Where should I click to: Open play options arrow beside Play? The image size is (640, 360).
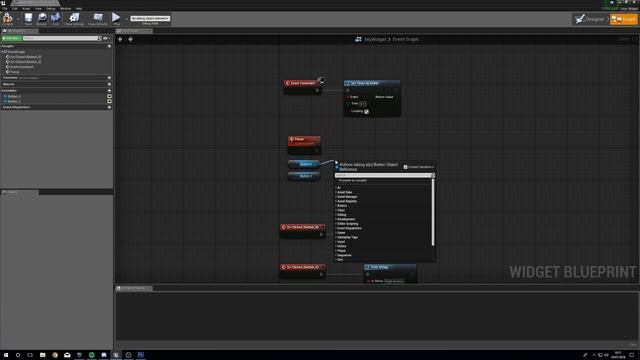[x=126, y=19]
